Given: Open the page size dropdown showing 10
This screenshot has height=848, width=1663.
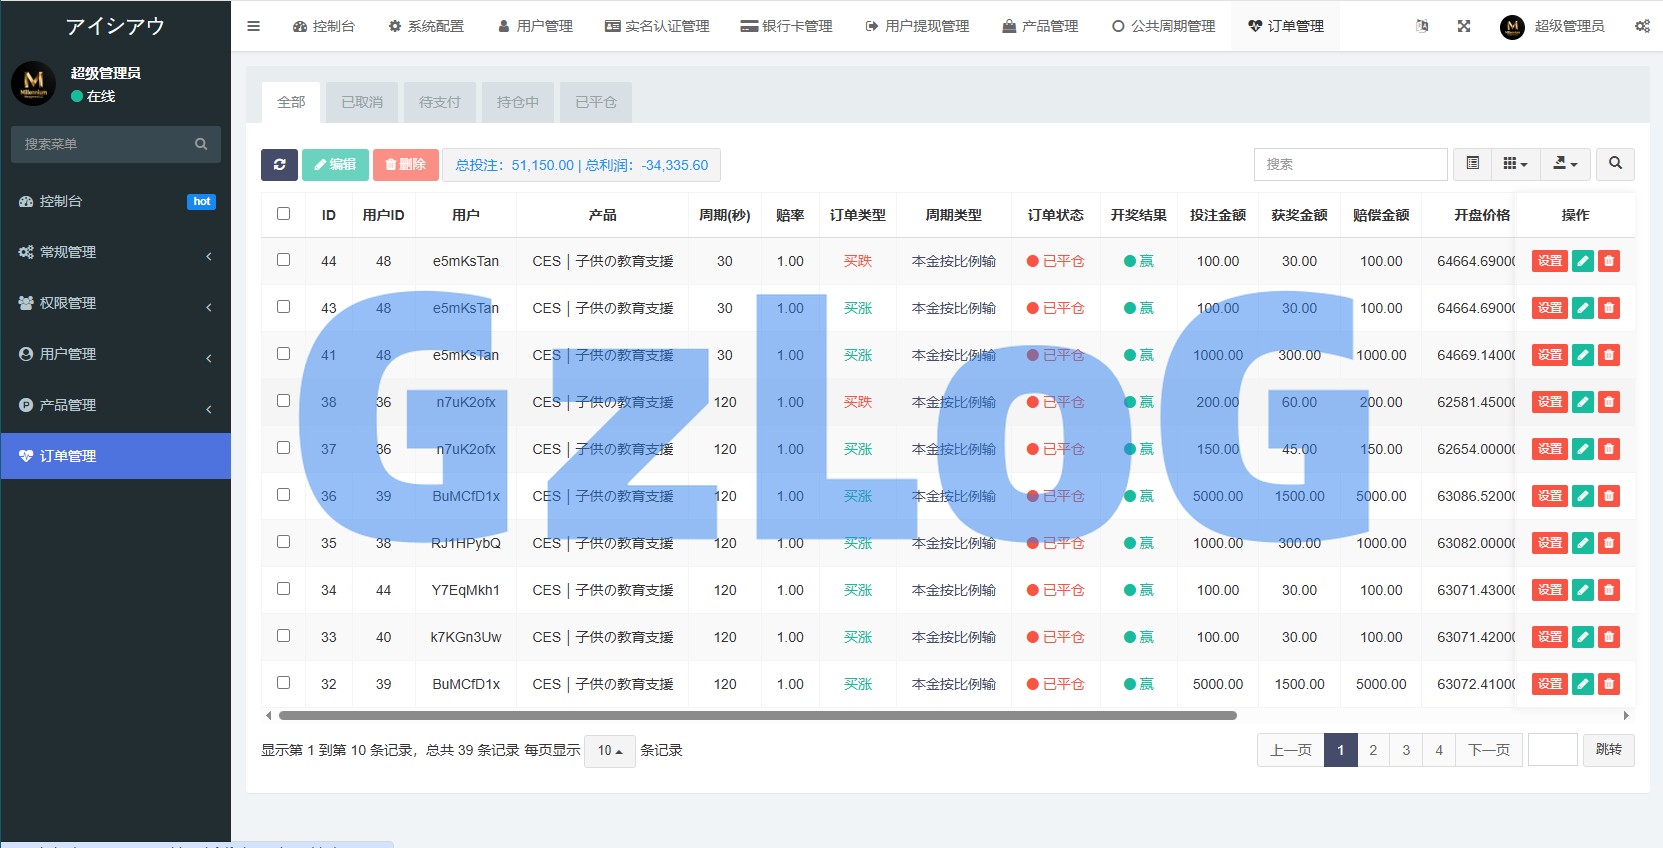Looking at the screenshot, I should (x=610, y=751).
